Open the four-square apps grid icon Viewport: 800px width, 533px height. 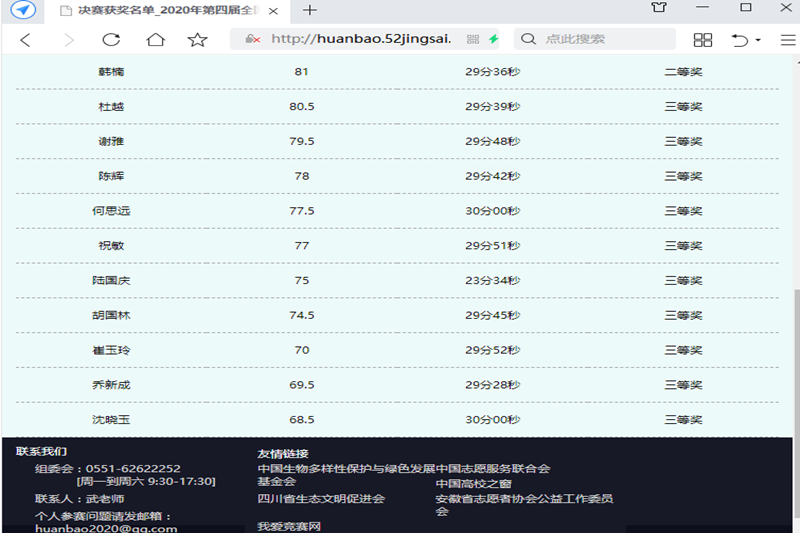coord(703,40)
